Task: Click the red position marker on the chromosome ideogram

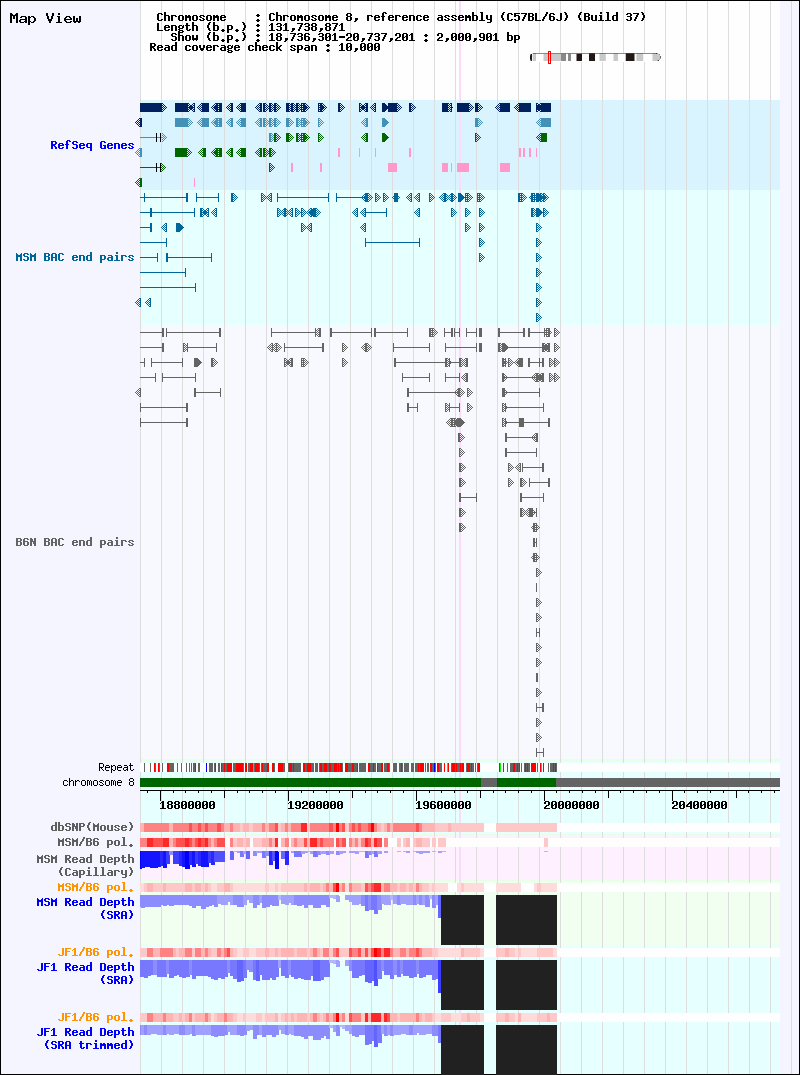Action: [549, 58]
